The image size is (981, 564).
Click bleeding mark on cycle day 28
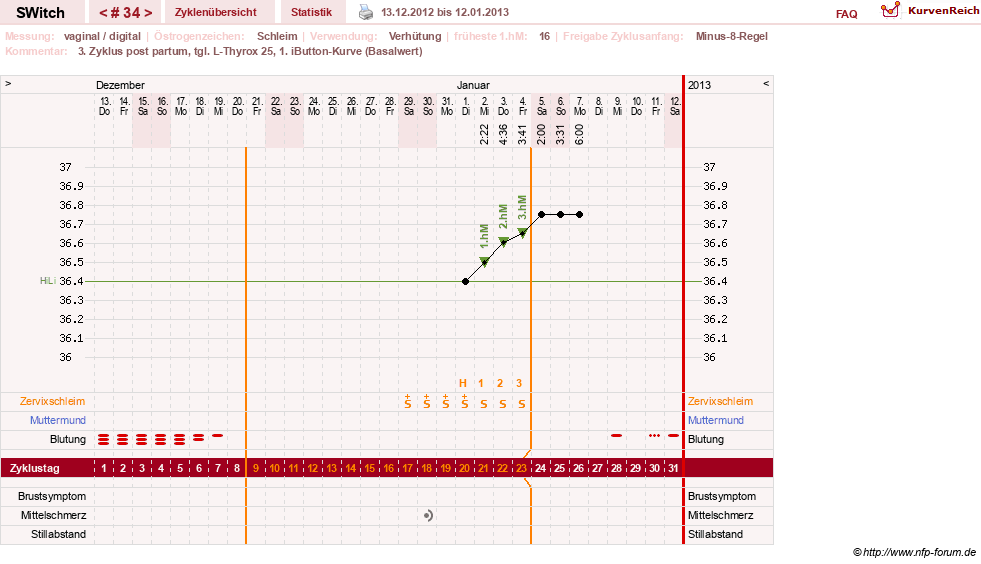[616, 435]
